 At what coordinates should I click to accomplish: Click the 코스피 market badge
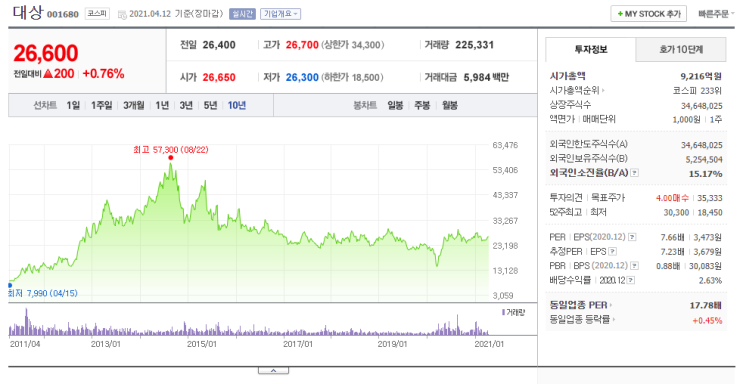click(97, 14)
